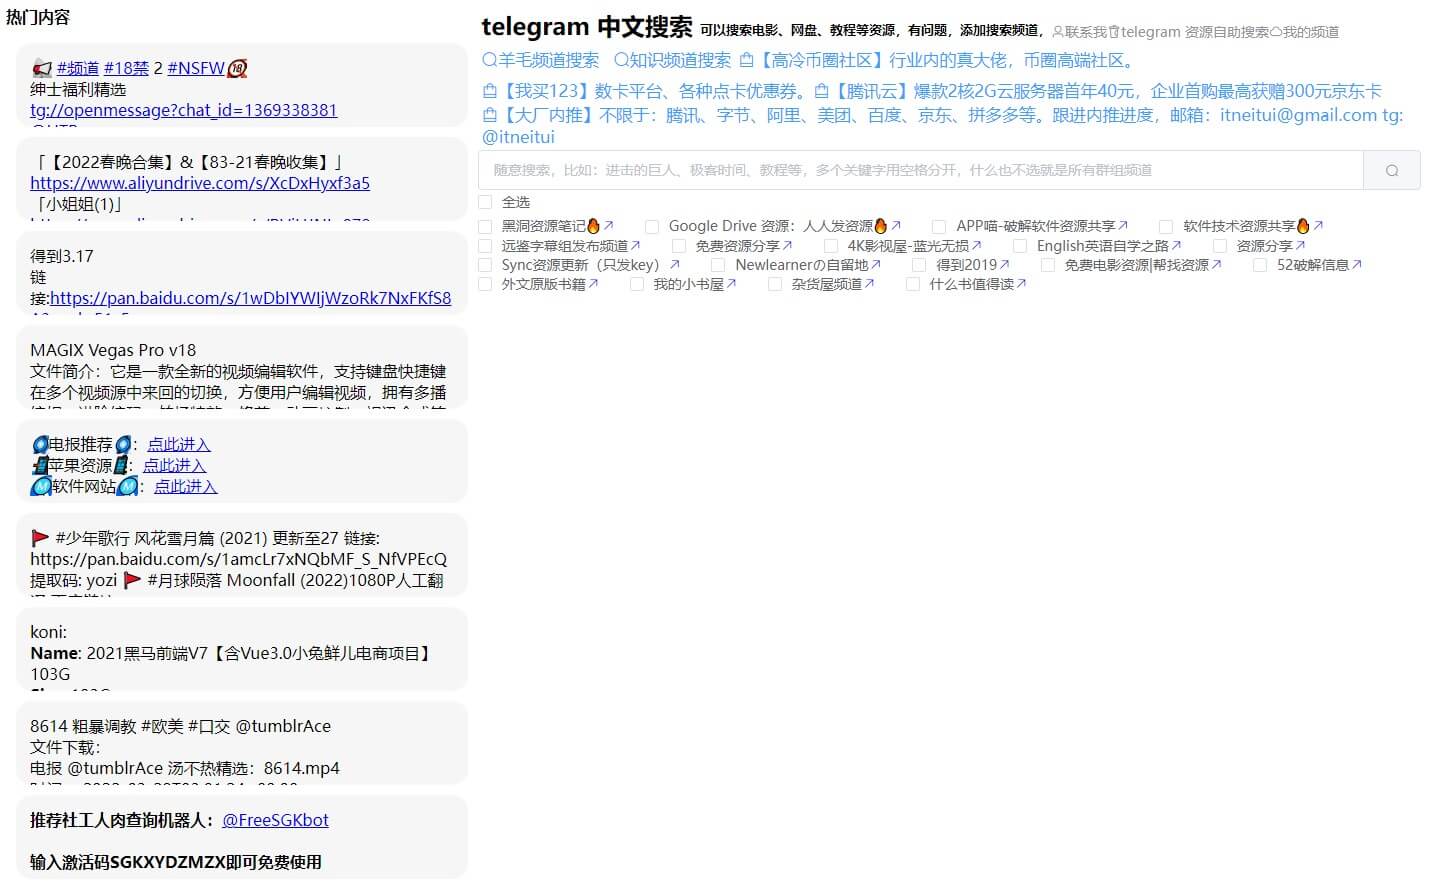Open Newlearnerの自留地 external arrow icon

(x=876, y=265)
